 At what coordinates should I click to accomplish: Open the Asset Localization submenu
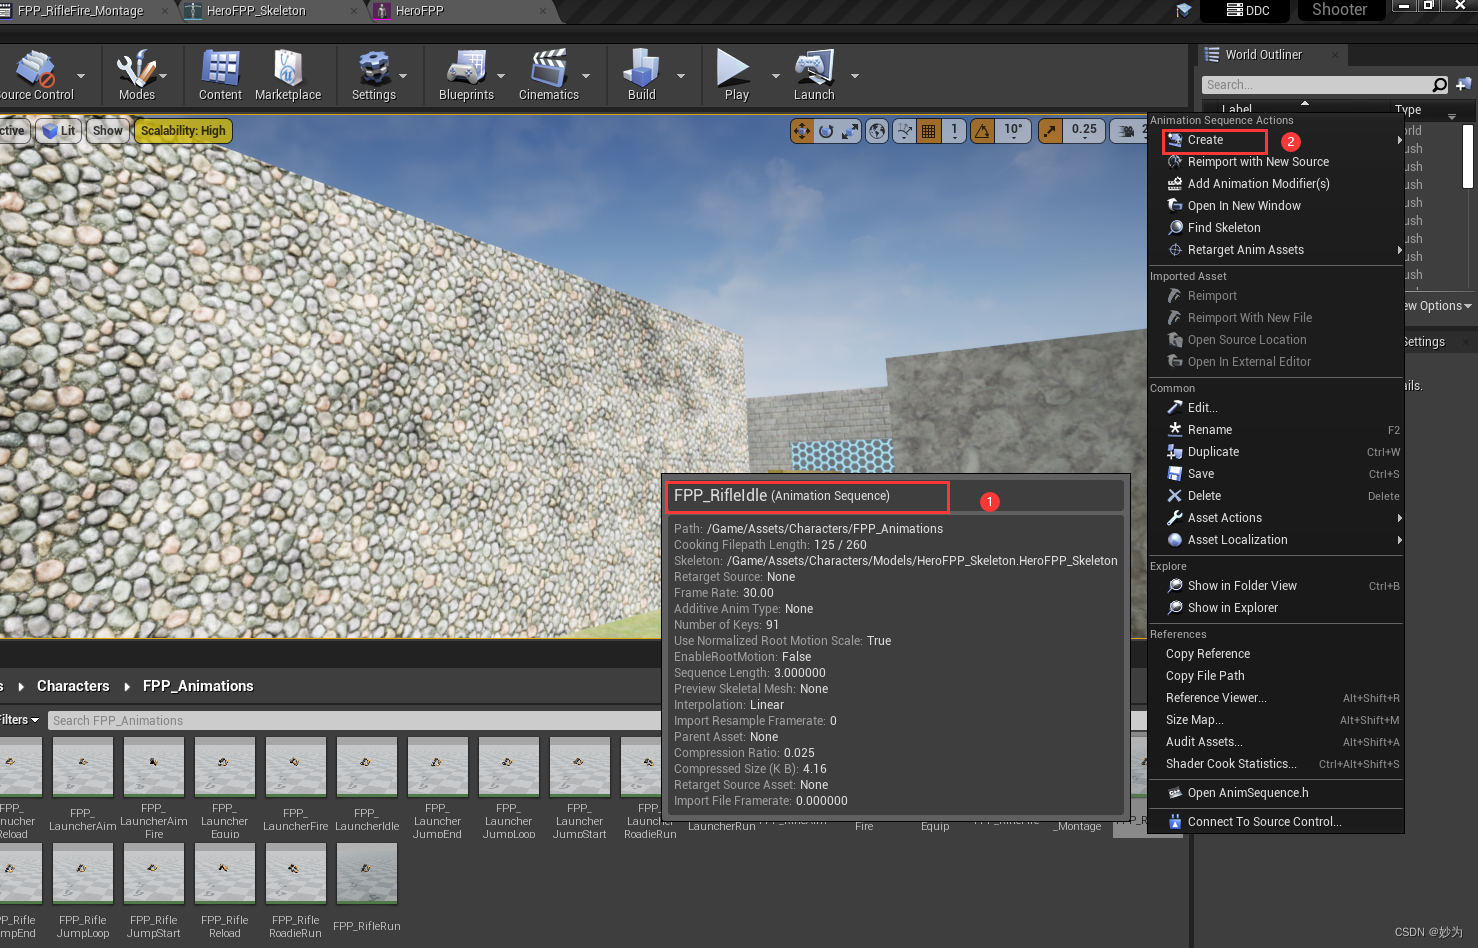coord(1276,540)
